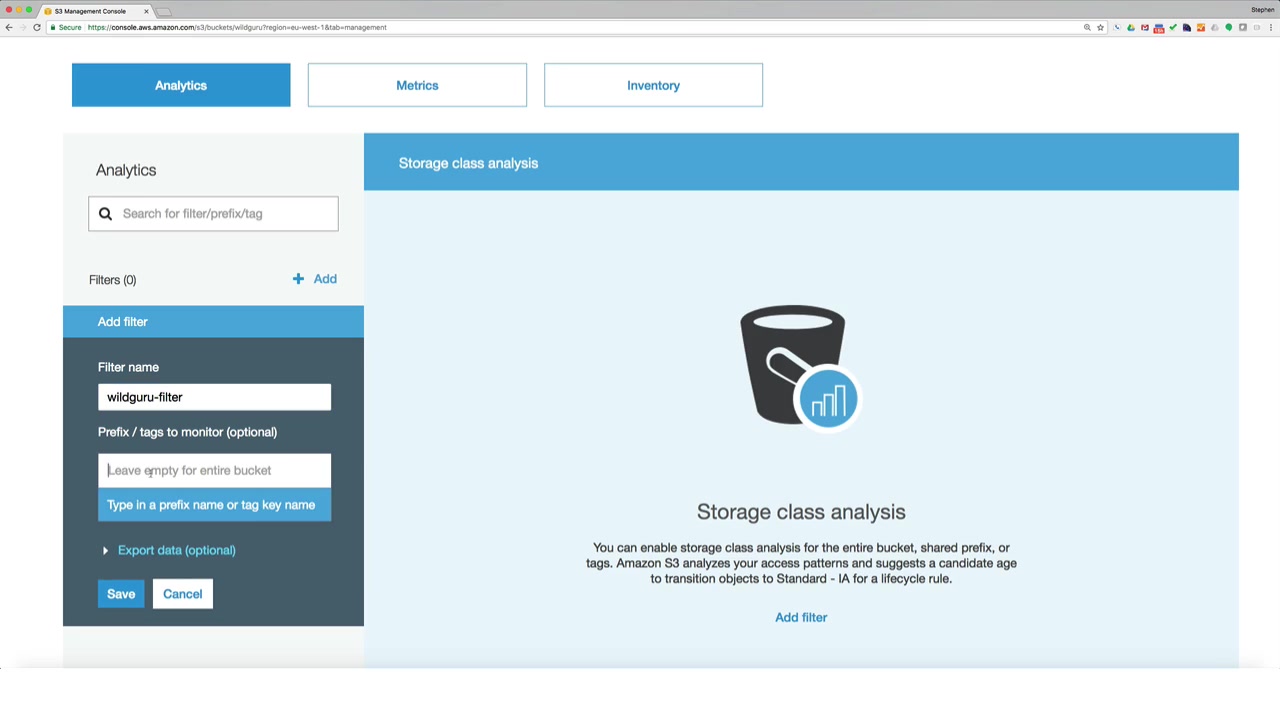Cancel adding the filter
The image size is (1280, 720).
click(183, 594)
